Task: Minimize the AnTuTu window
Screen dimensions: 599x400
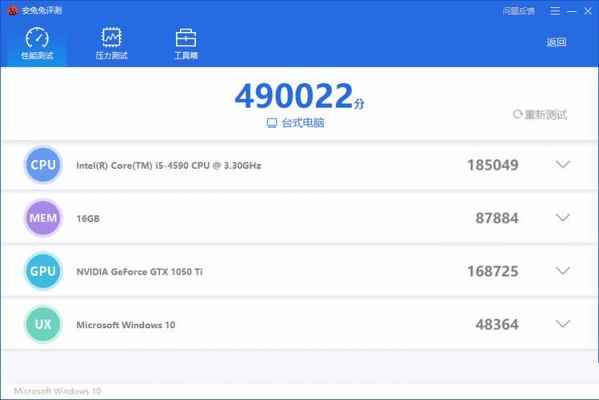Action: (571, 11)
